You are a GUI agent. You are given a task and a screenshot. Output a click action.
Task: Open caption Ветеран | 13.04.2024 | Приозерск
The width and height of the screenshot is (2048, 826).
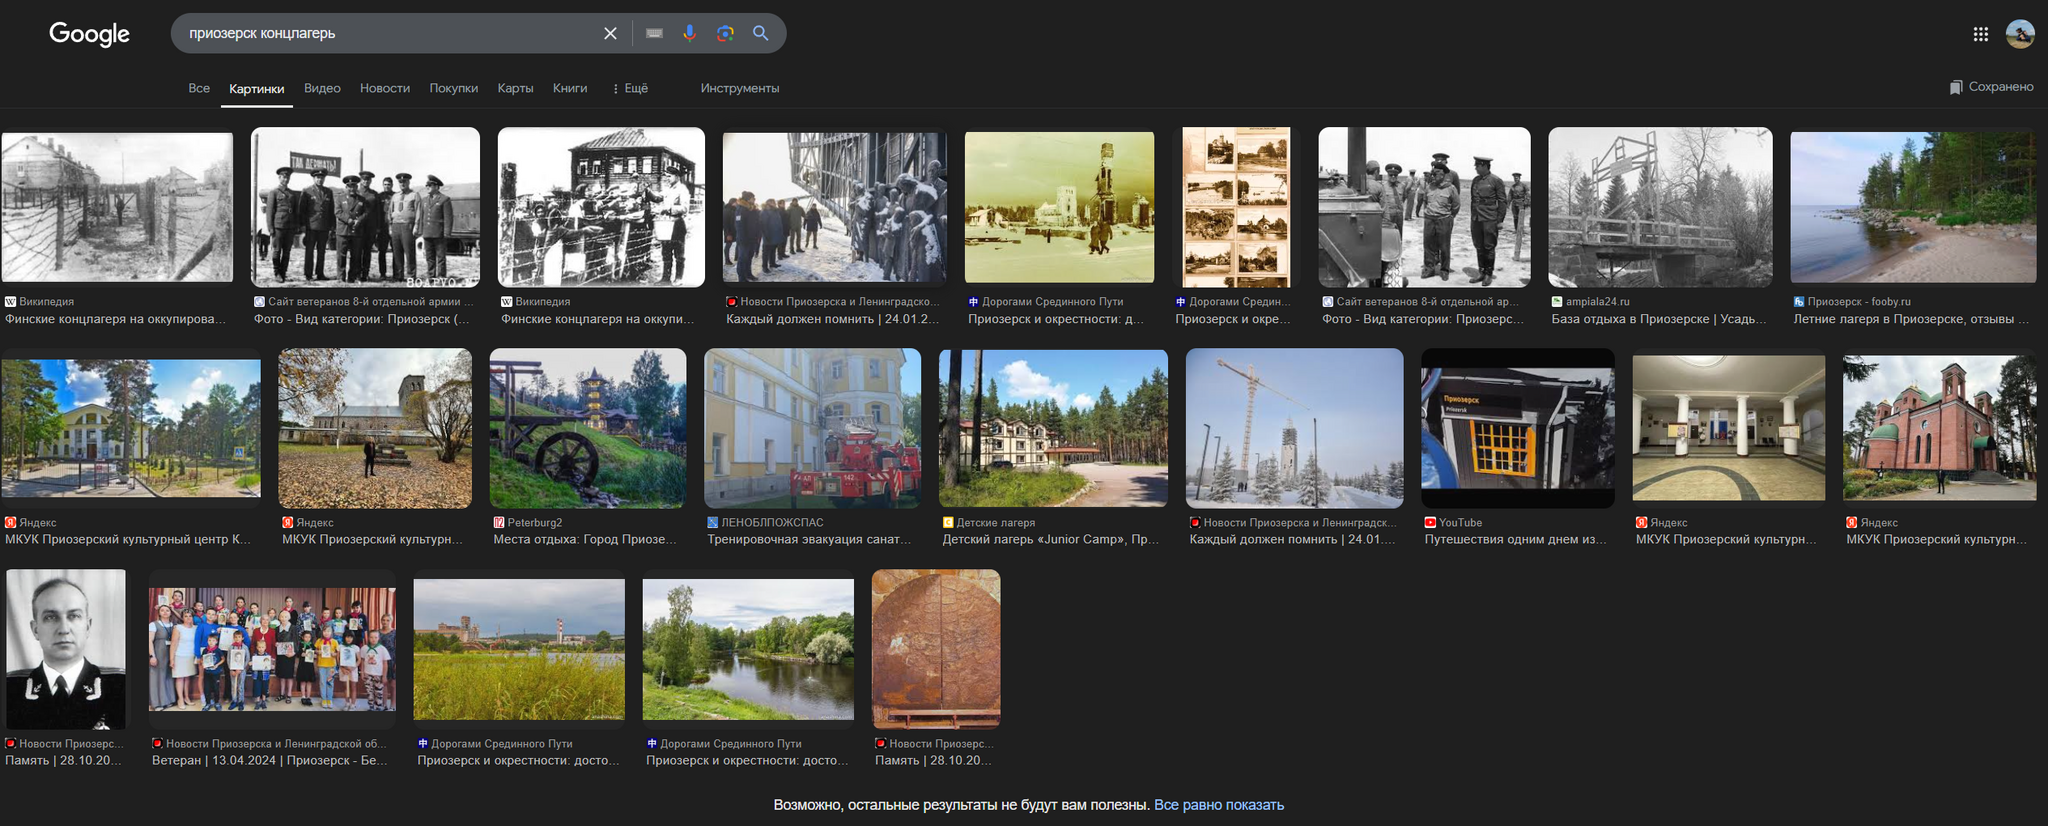tap(270, 760)
